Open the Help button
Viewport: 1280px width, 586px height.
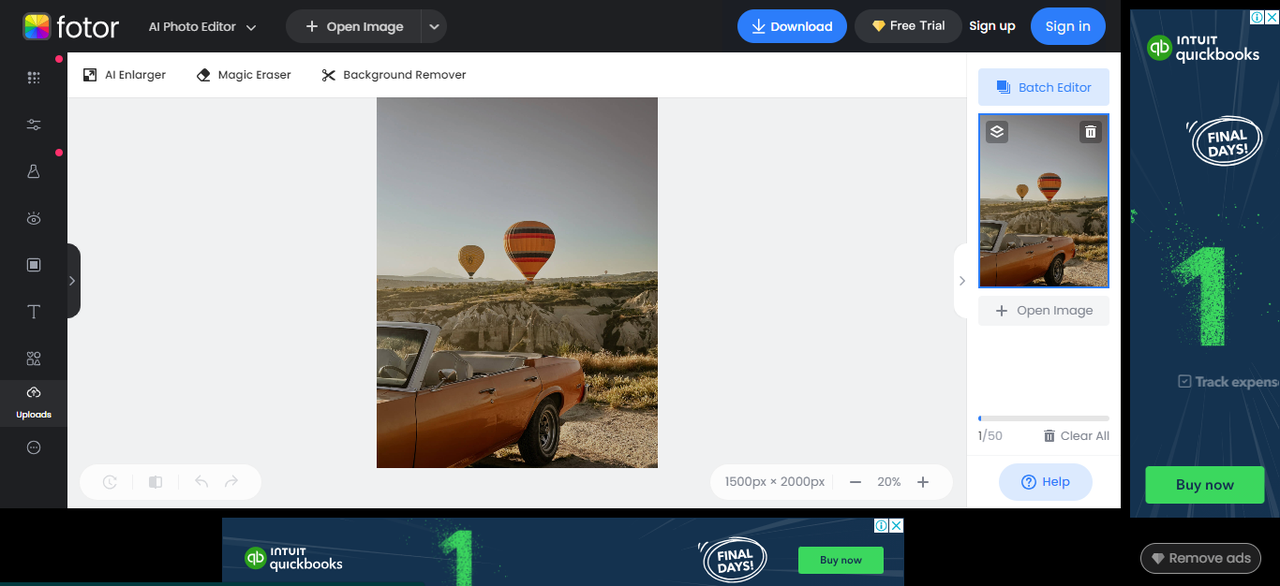pyautogui.click(x=1045, y=482)
